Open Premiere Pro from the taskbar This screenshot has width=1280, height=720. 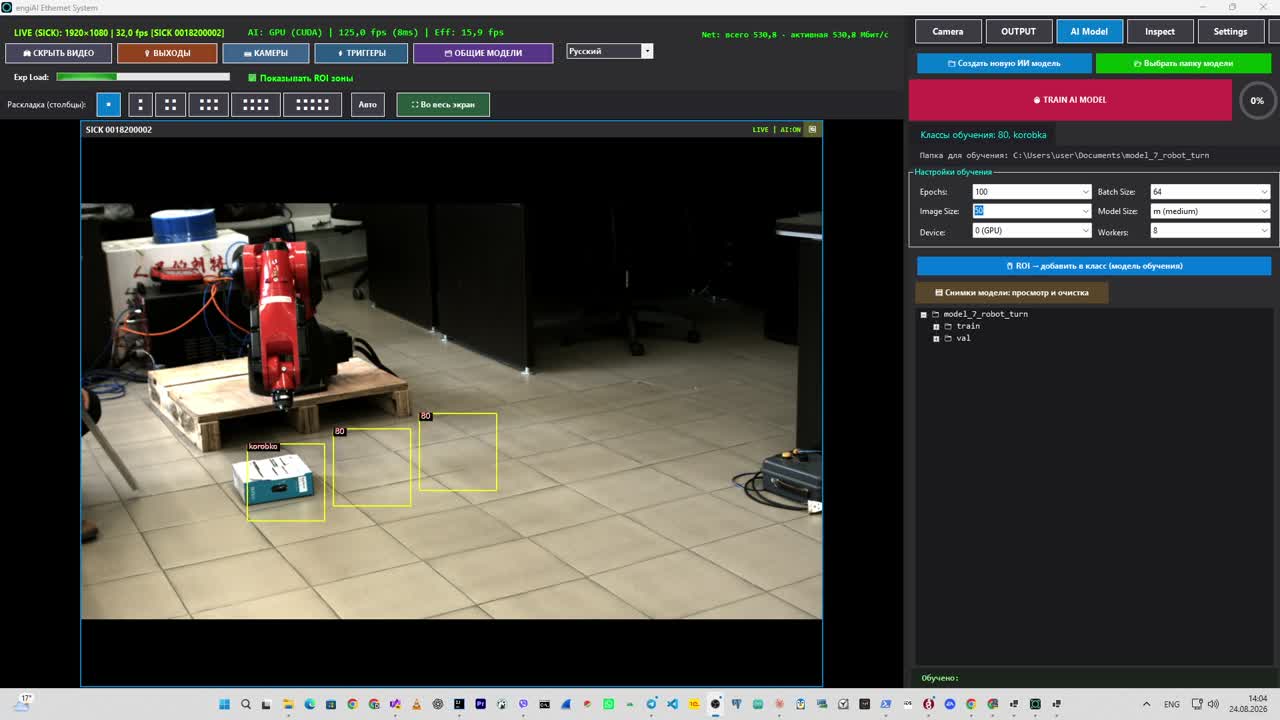(x=481, y=704)
